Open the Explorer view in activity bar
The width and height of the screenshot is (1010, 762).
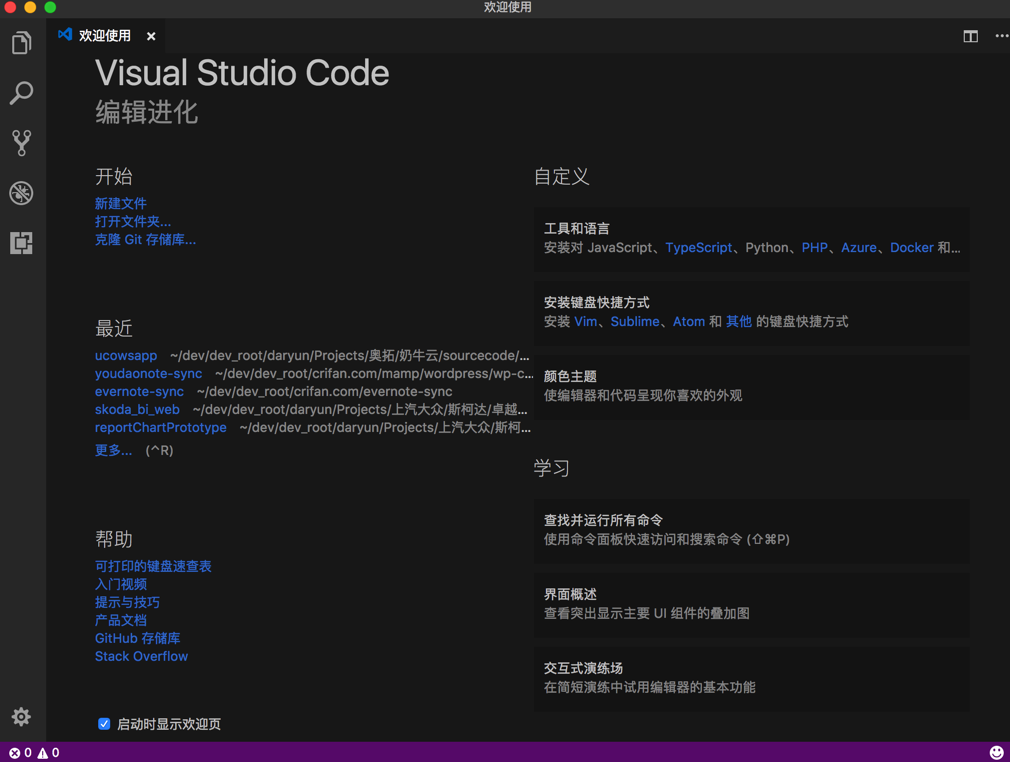21,43
